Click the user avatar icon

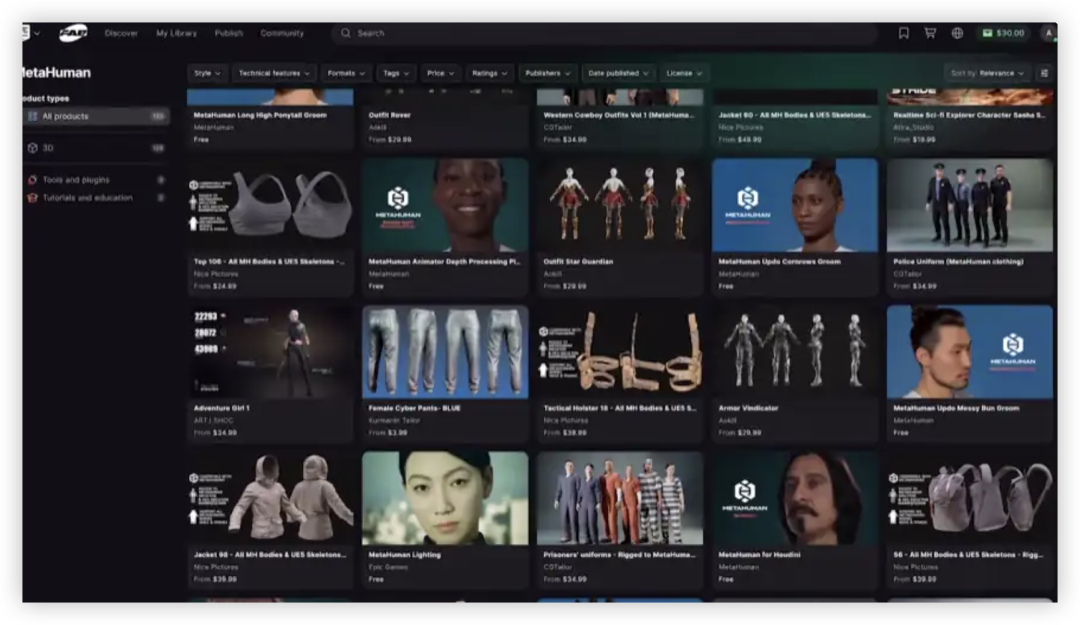[x=1049, y=33]
